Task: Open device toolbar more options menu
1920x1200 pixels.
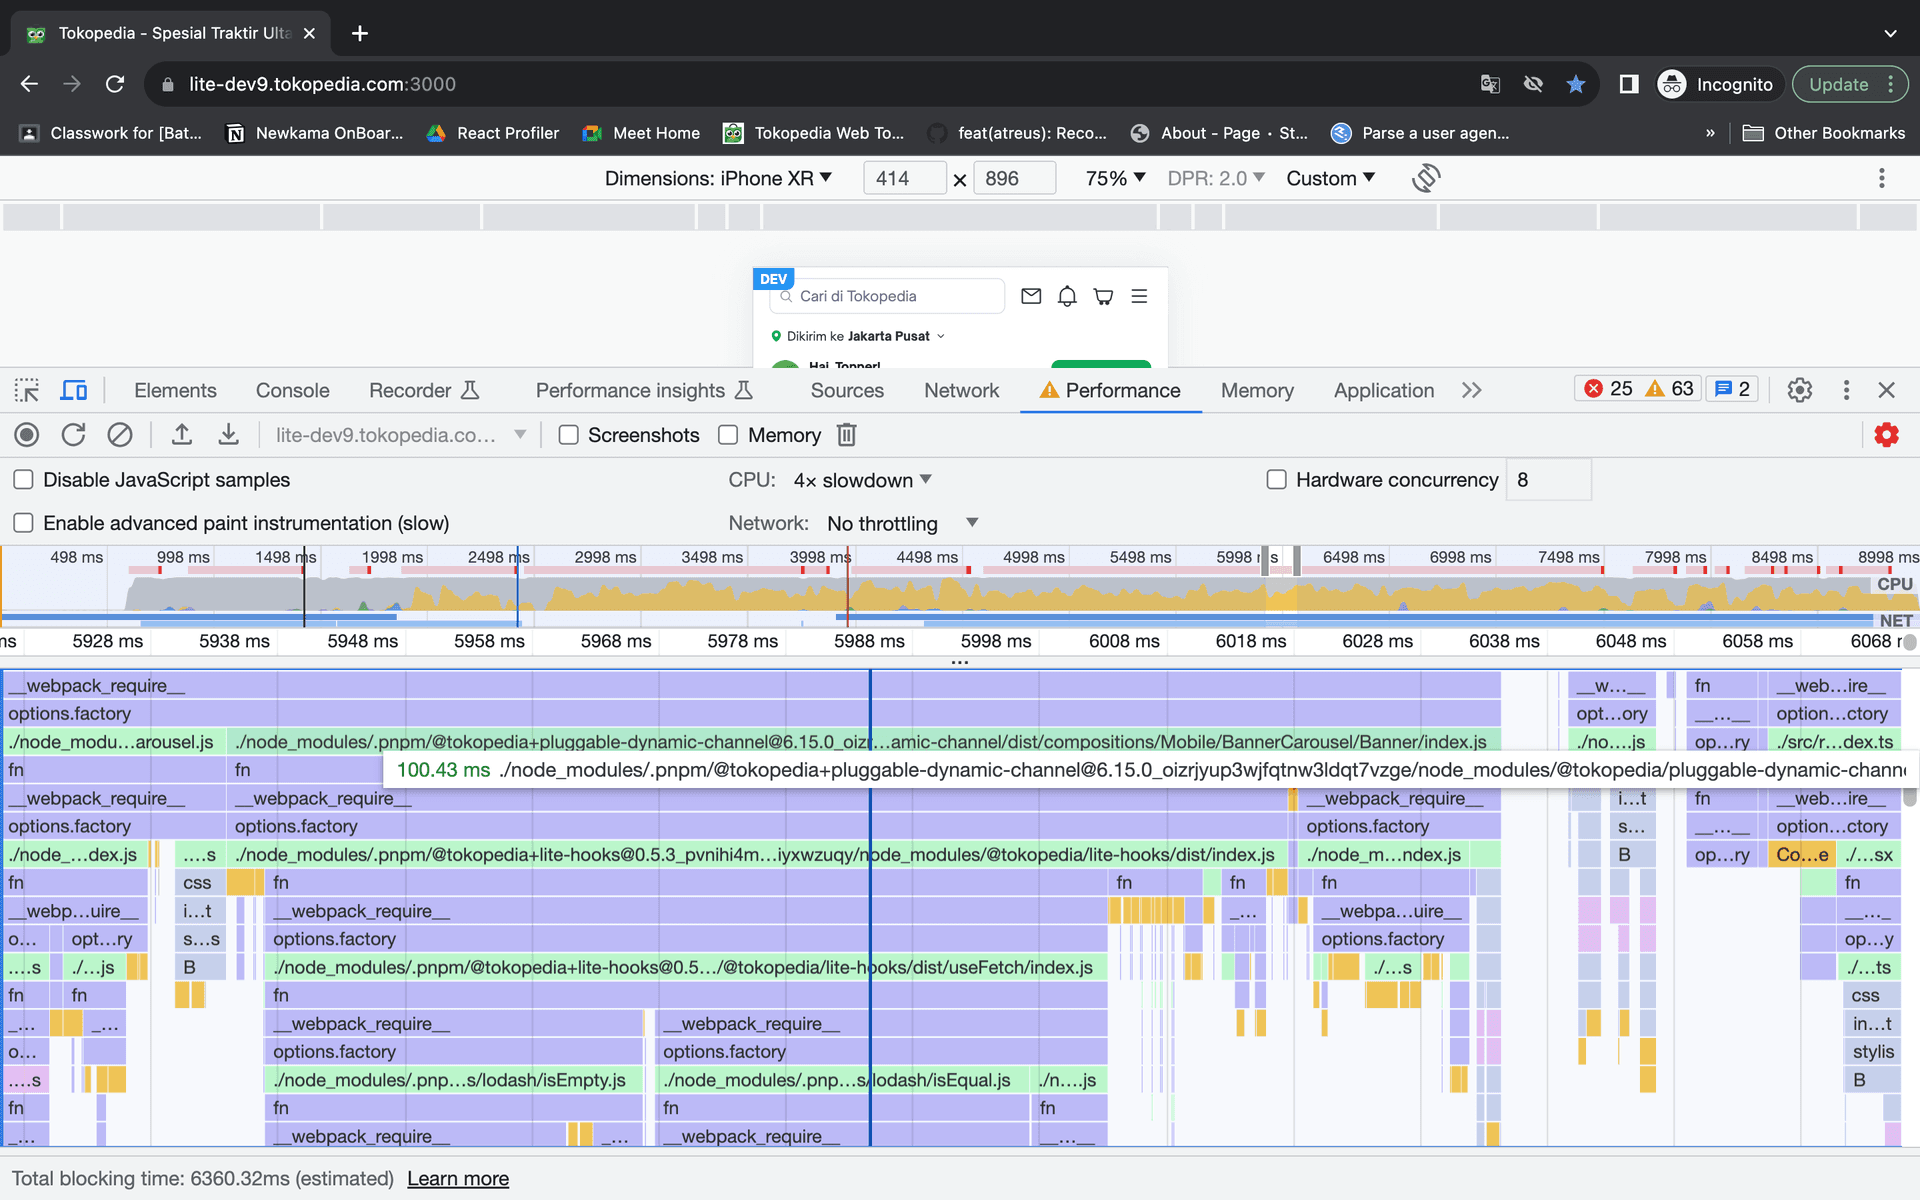Action: tap(1882, 178)
